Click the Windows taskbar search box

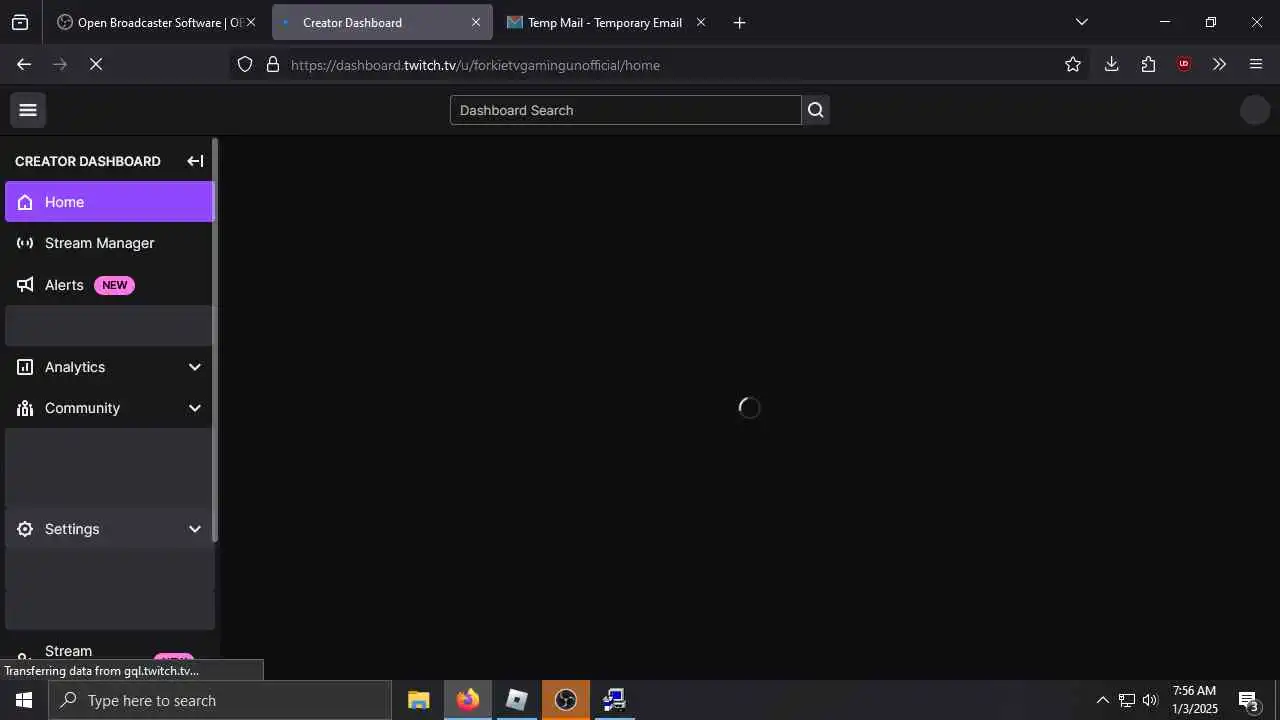coord(220,700)
